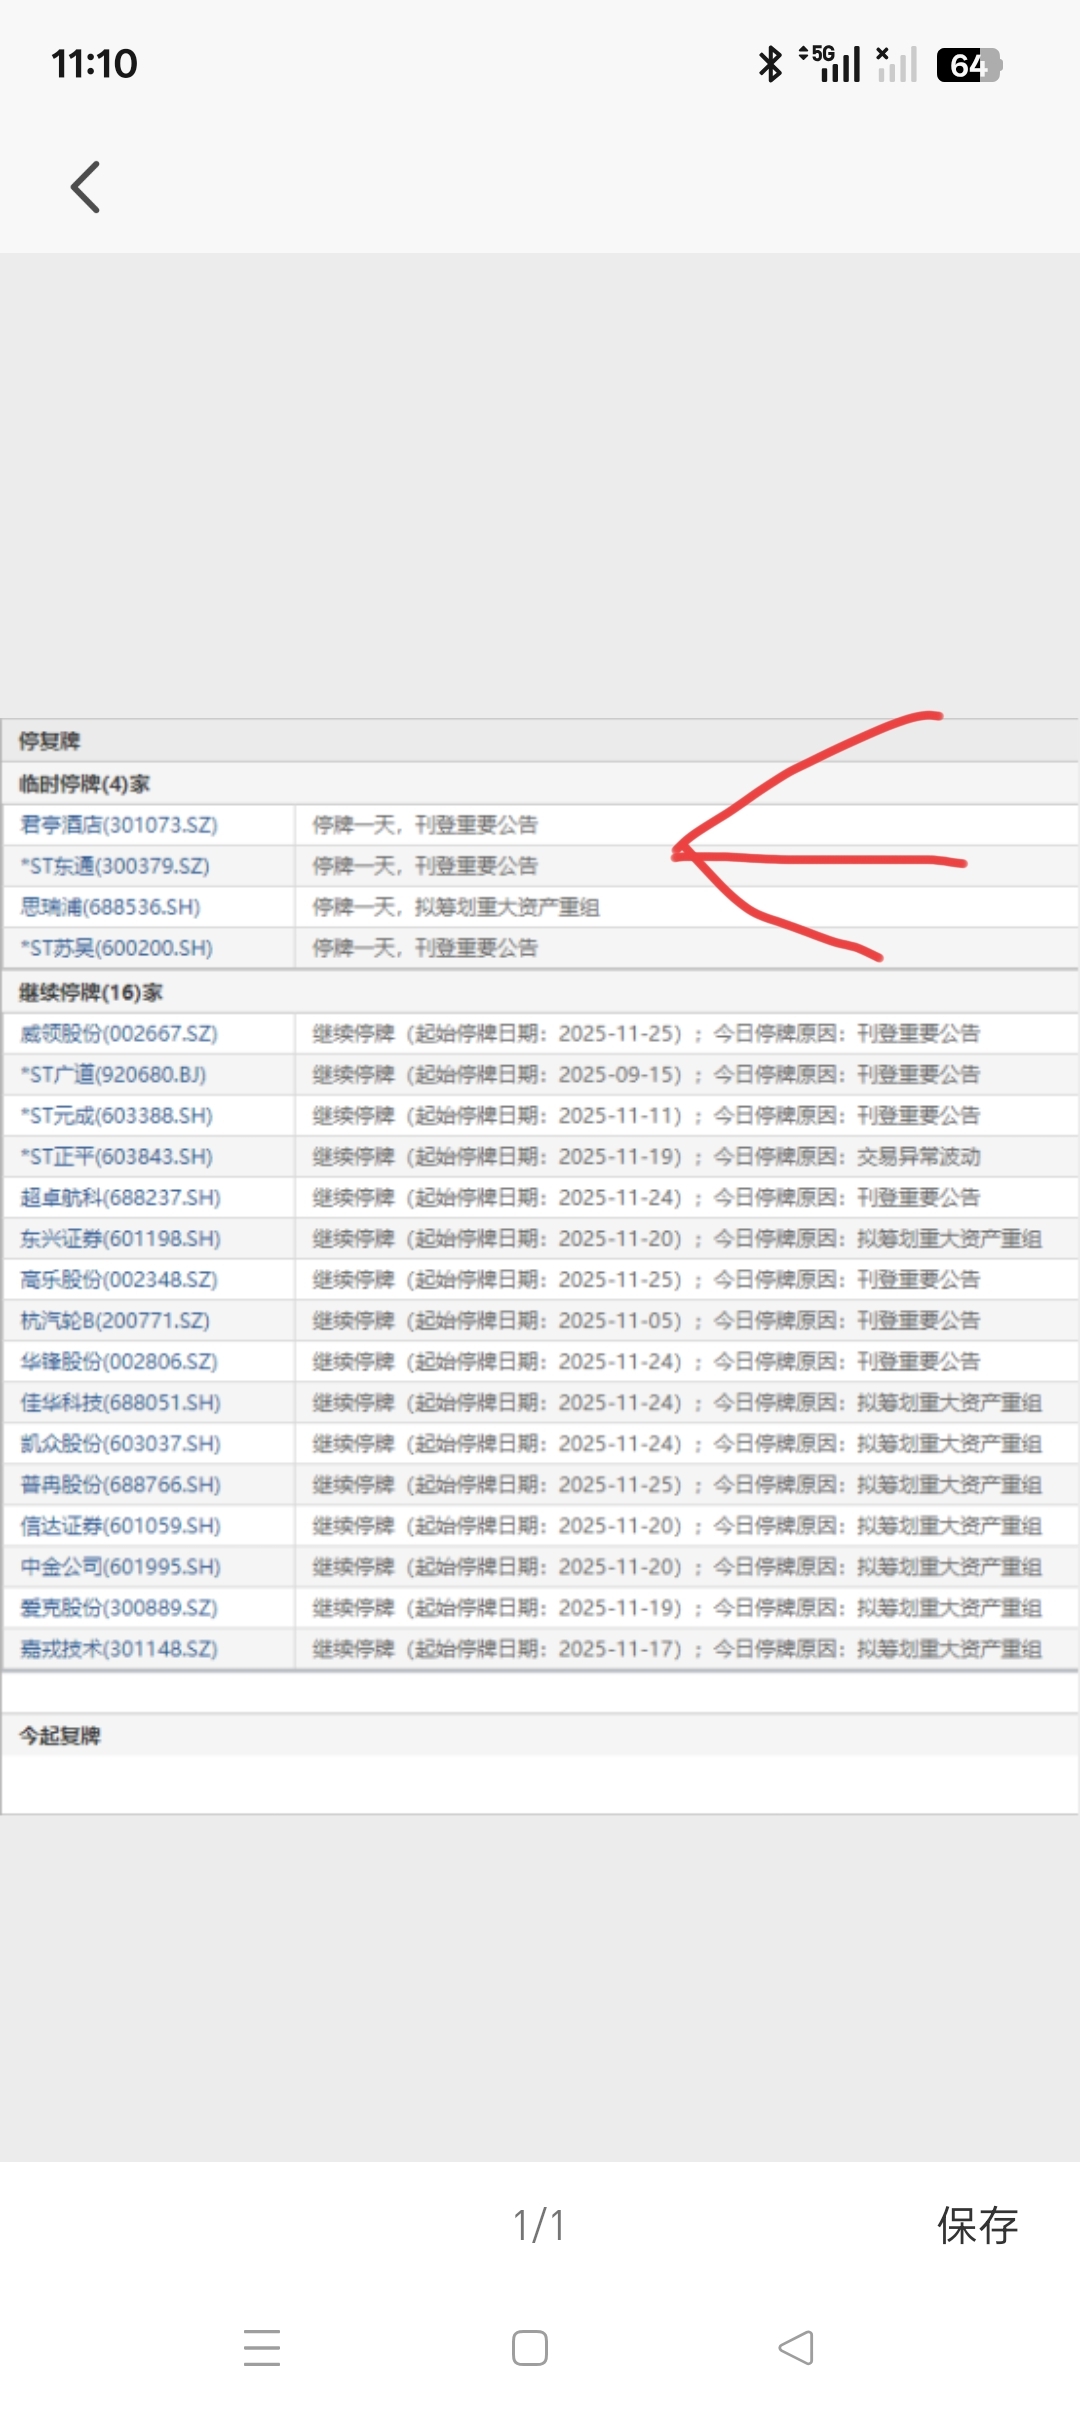Select stock 高乐股份(002348.SZ)
The image size is (1080, 2414).
pyautogui.click(x=119, y=1280)
